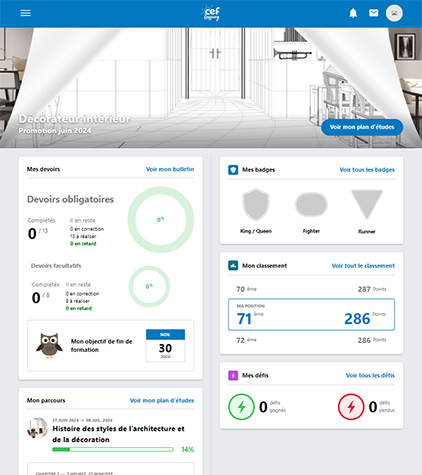Screen dimensions: 422x475
Task: Click the 286 Points personal score
Action: [x=365, y=318]
